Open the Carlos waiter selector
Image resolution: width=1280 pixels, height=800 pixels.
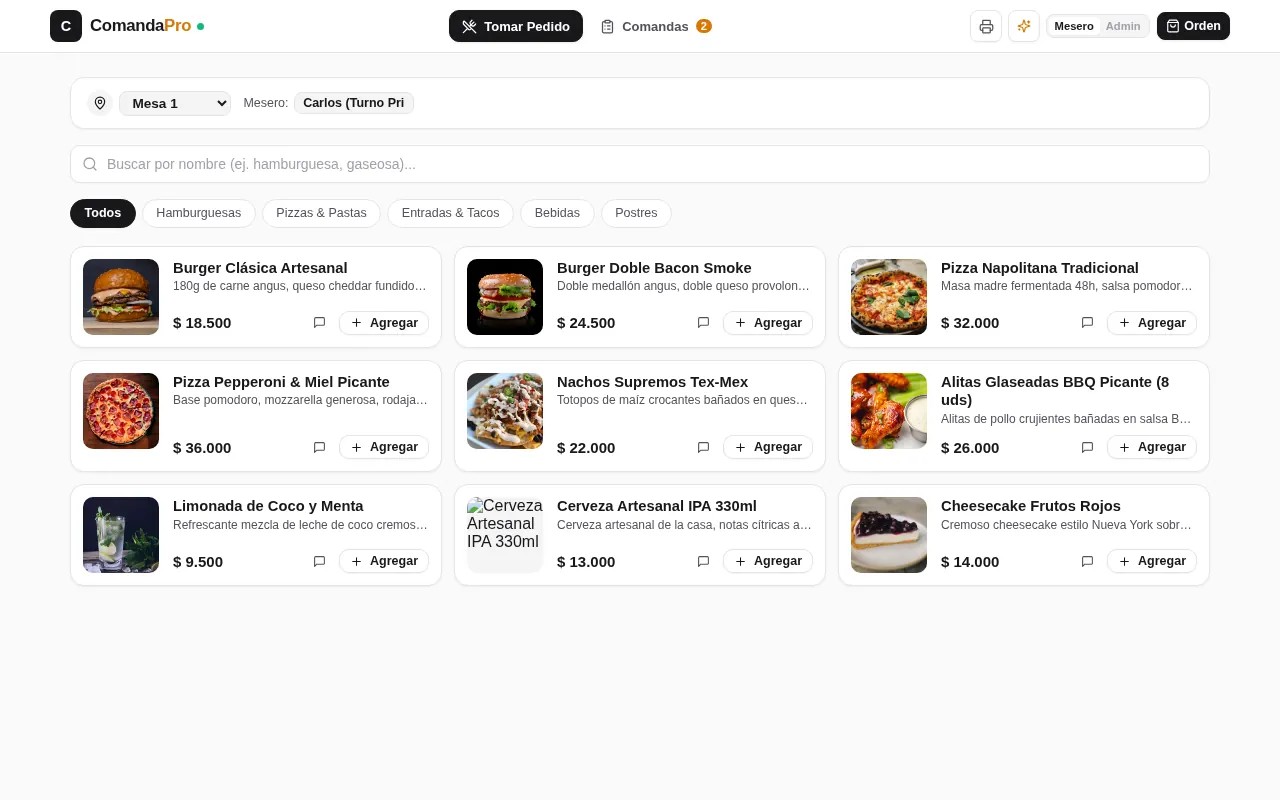click(354, 103)
